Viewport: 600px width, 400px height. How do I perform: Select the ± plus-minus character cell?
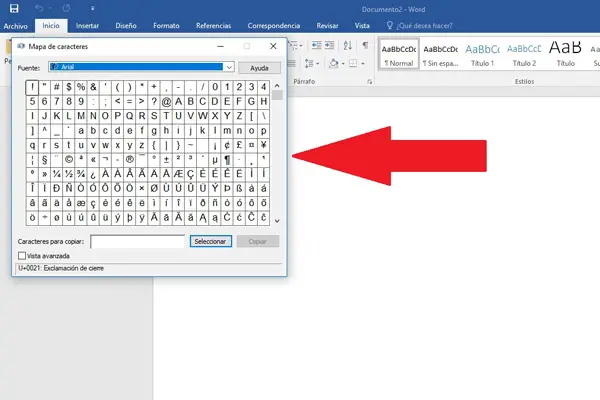166,159
